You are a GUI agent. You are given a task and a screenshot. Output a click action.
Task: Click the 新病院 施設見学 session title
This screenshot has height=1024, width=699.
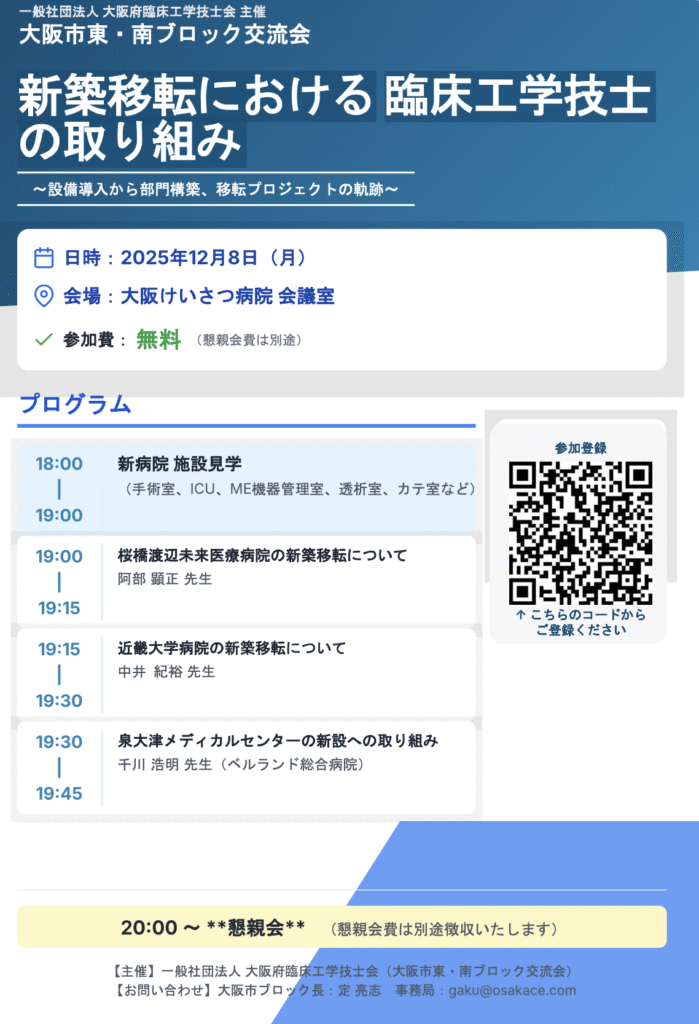180,464
